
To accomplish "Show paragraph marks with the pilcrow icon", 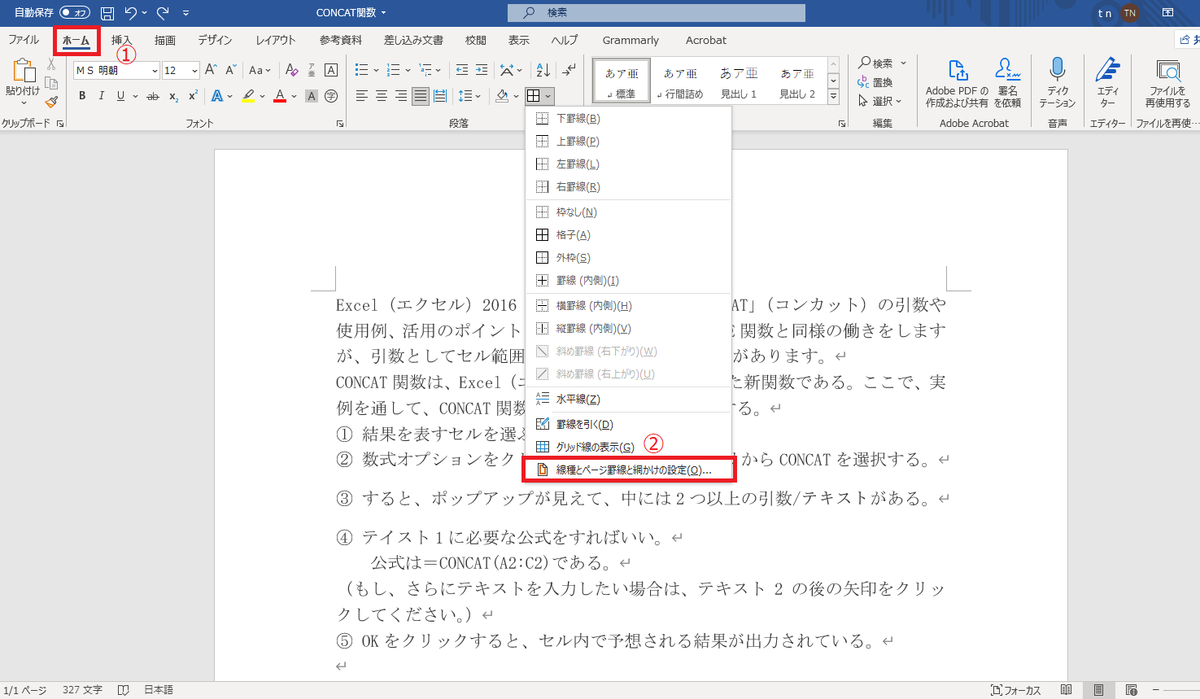I will click(569, 70).
